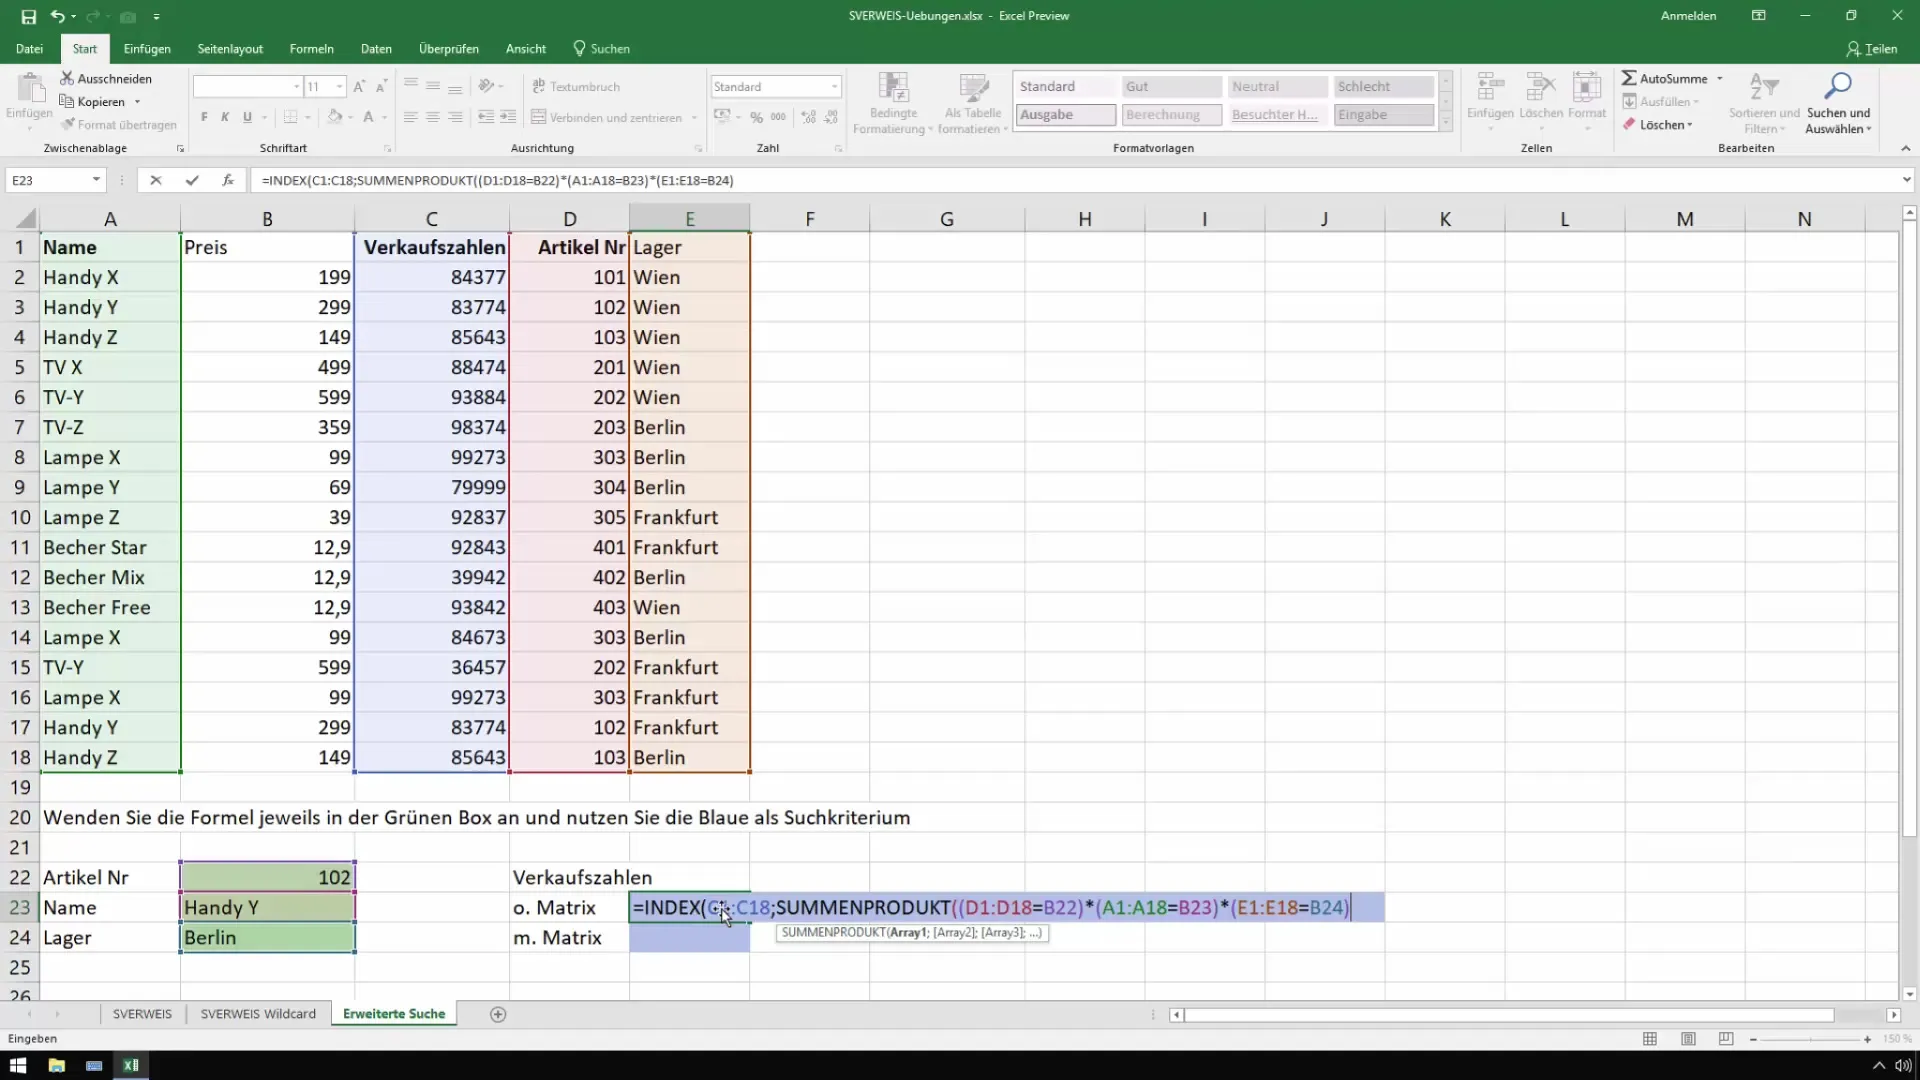Click the increase indent icon
The width and height of the screenshot is (1920, 1080).
(x=508, y=117)
